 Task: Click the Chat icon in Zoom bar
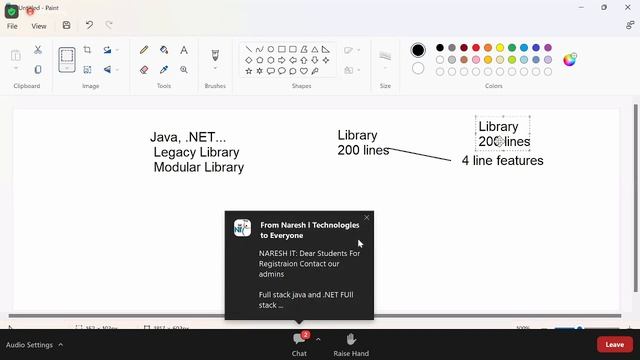point(300,339)
